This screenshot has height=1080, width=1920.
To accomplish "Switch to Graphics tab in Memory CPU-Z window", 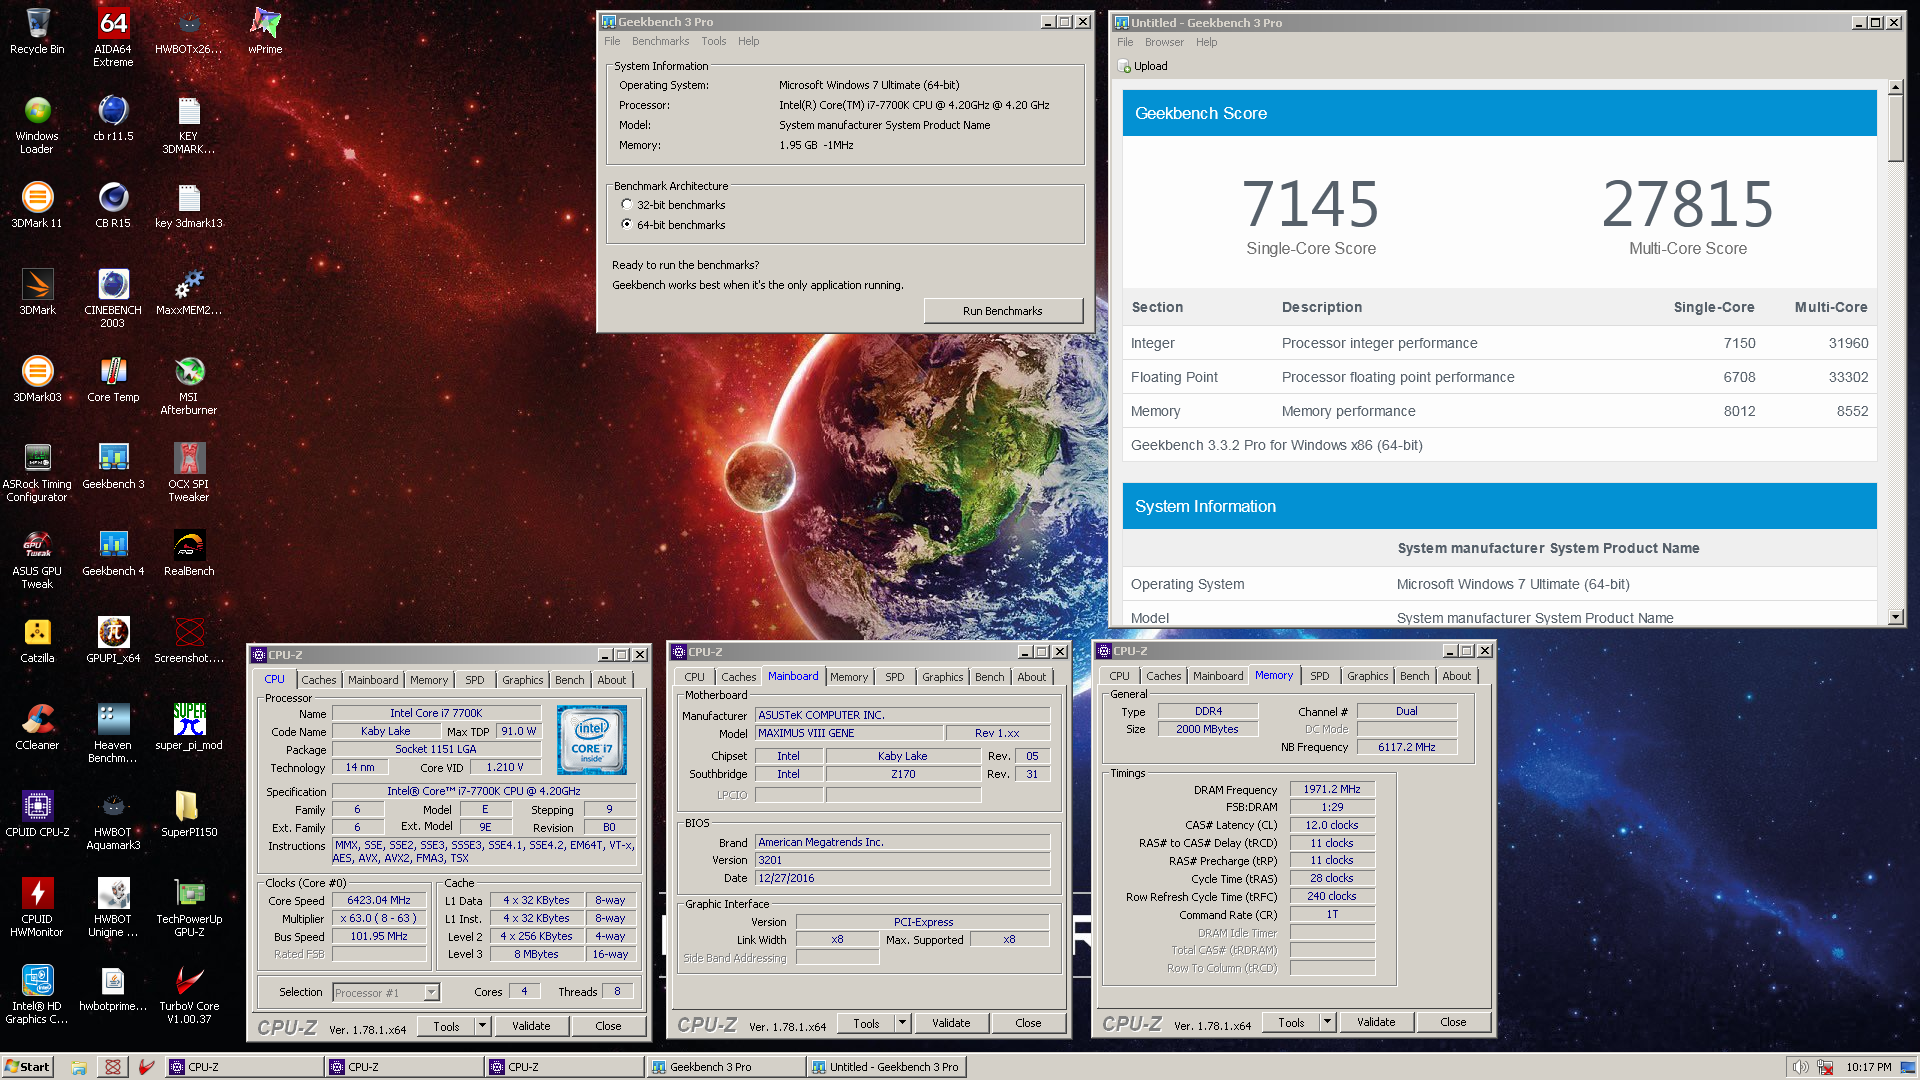I will pos(1367,676).
